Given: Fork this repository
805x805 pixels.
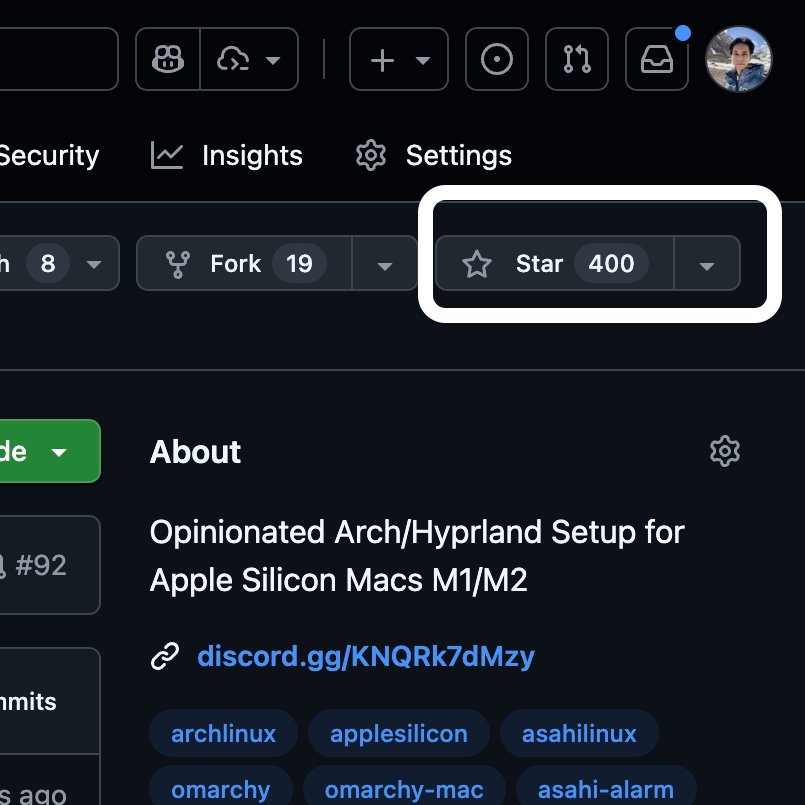Looking at the screenshot, I should coord(244,263).
